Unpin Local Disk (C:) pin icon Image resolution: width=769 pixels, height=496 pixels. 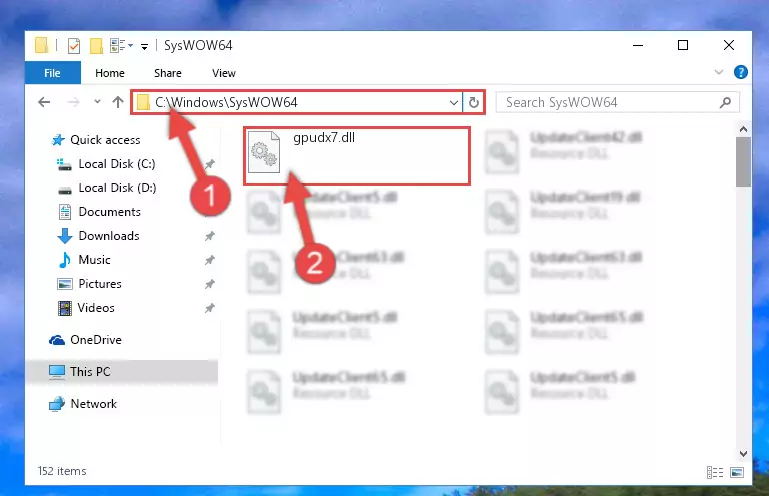(x=209, y=164)
